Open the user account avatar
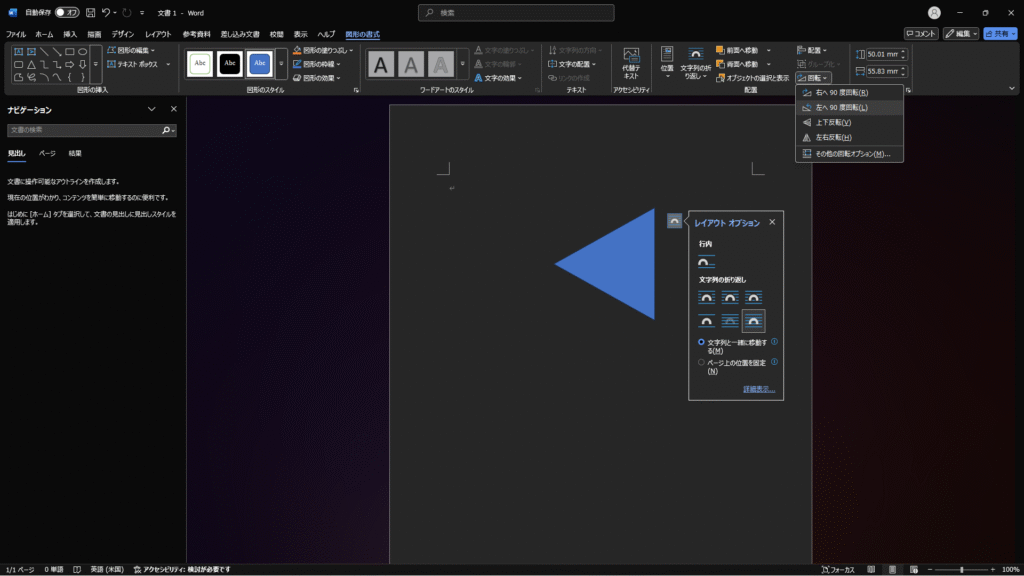 point(934,12)
